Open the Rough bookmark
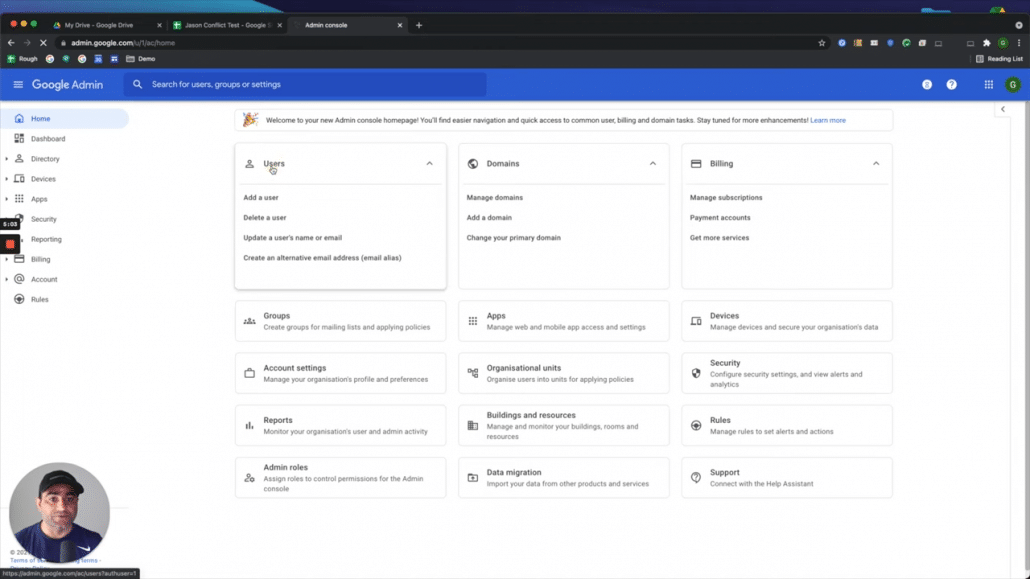 point(22,58)
